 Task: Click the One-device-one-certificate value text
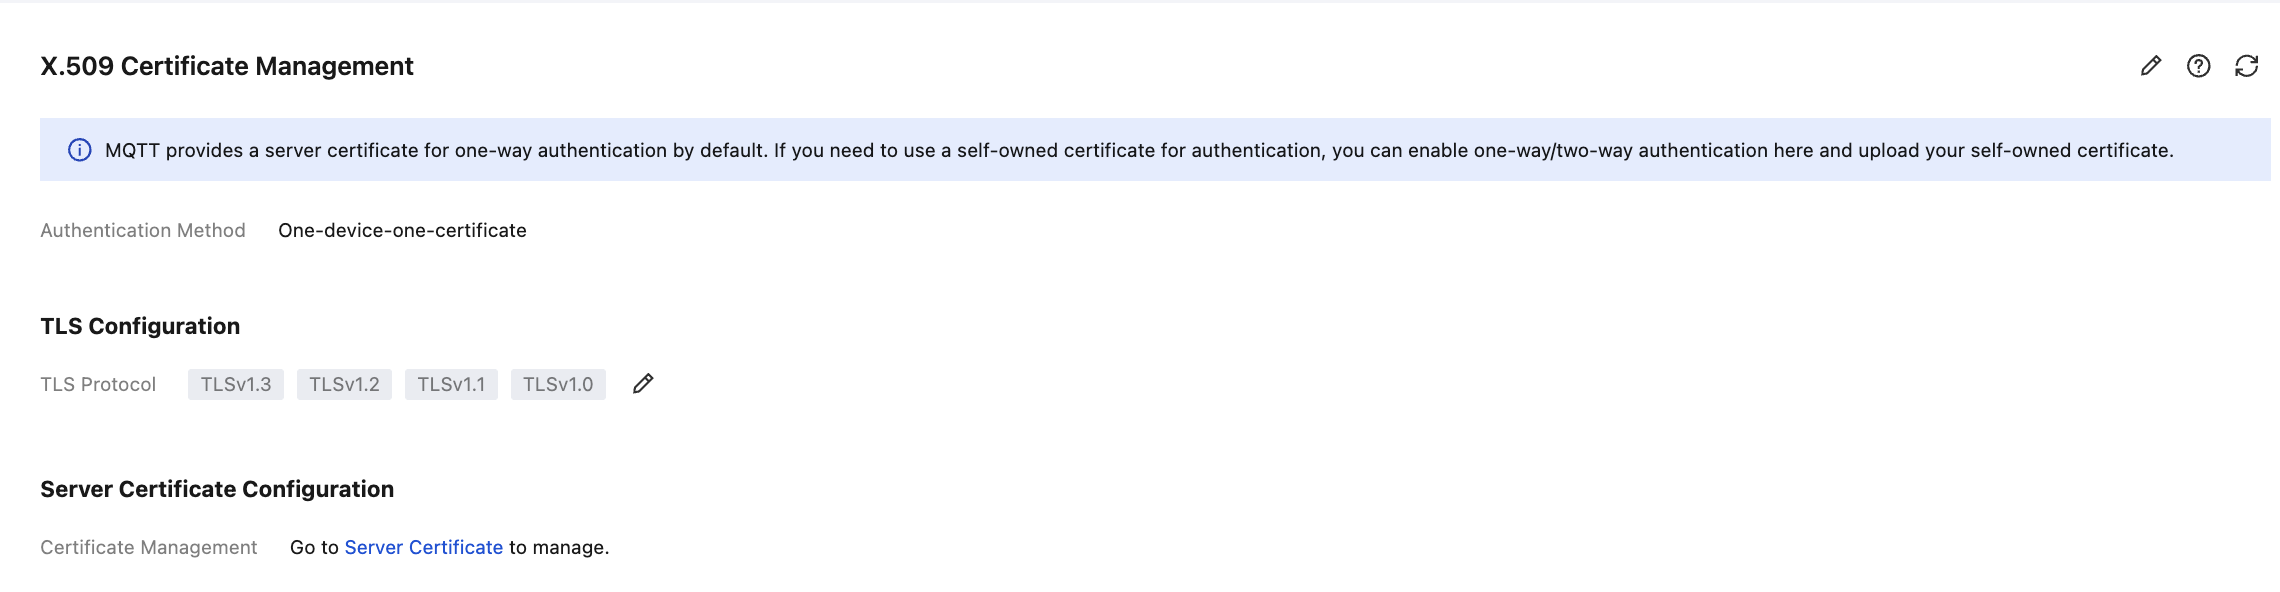[402, 230]
